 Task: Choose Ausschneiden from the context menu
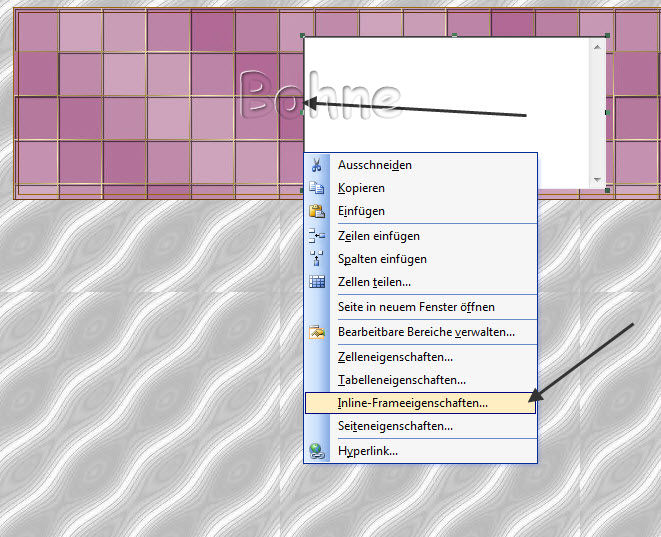(421, 165)
